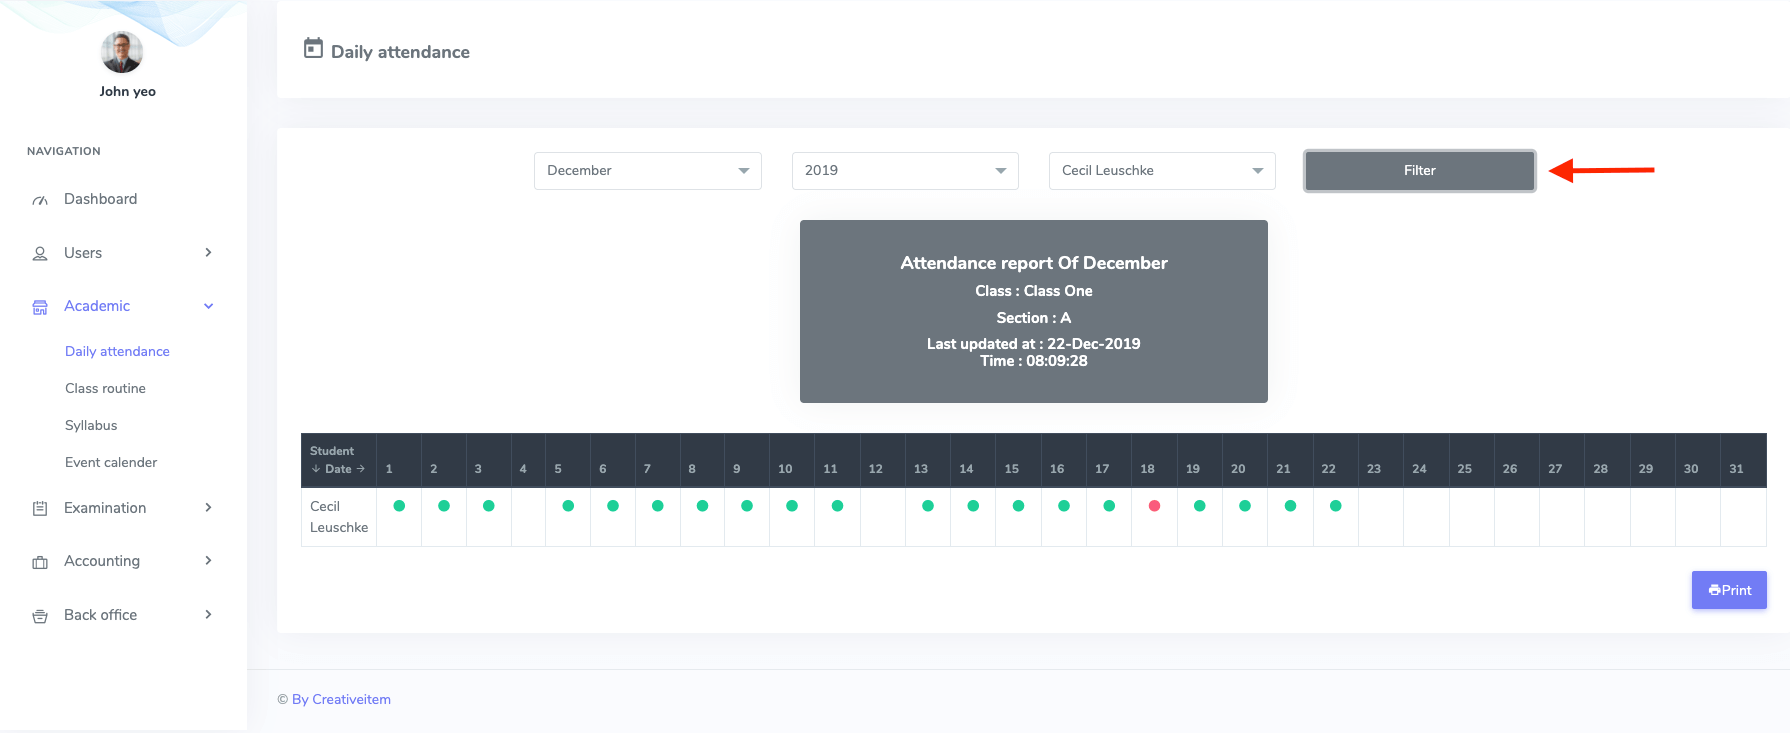Open Daily attendance submenu link
1790x733 pixels.
117,351
